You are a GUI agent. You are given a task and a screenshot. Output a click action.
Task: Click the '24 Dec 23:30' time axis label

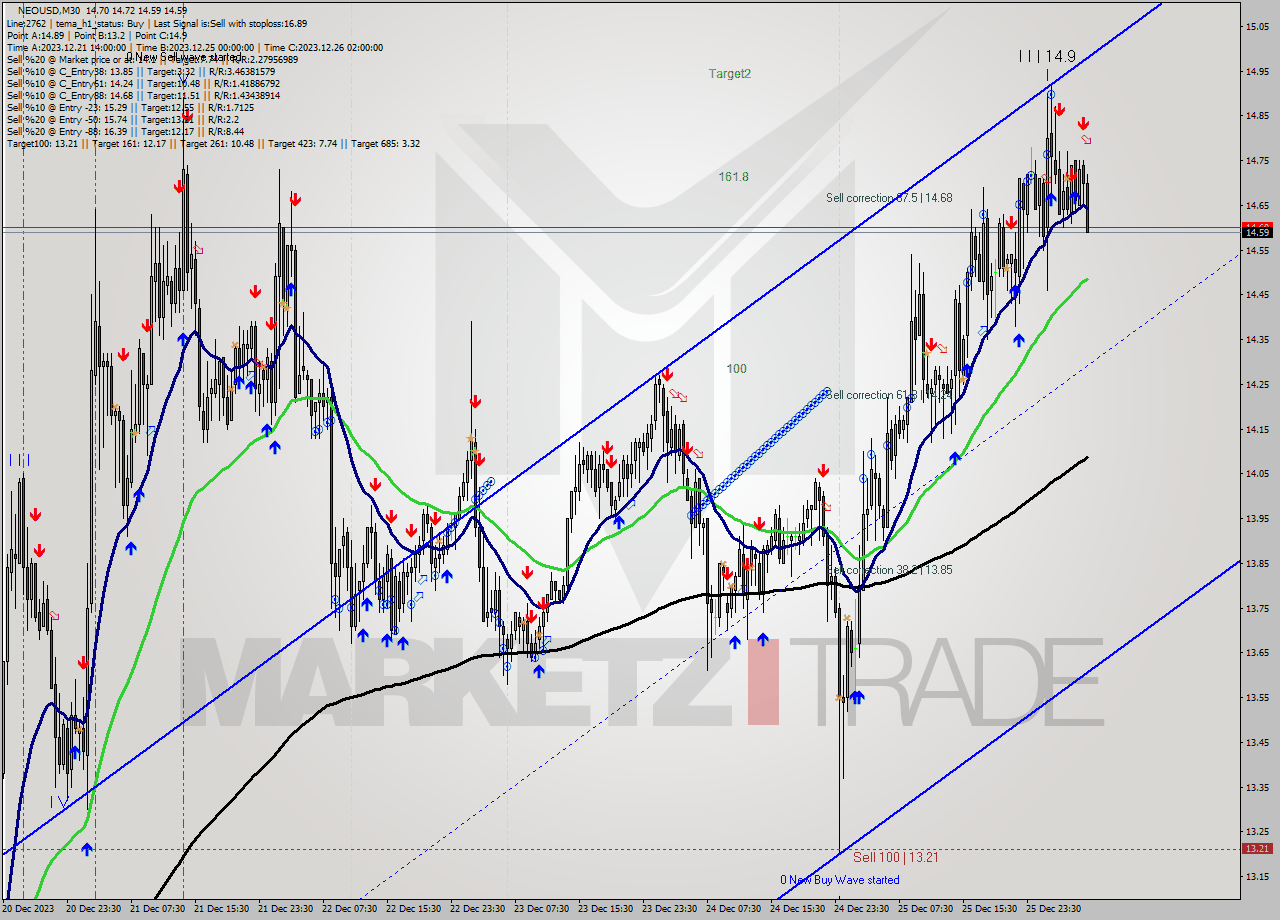(x=862, y=909)
